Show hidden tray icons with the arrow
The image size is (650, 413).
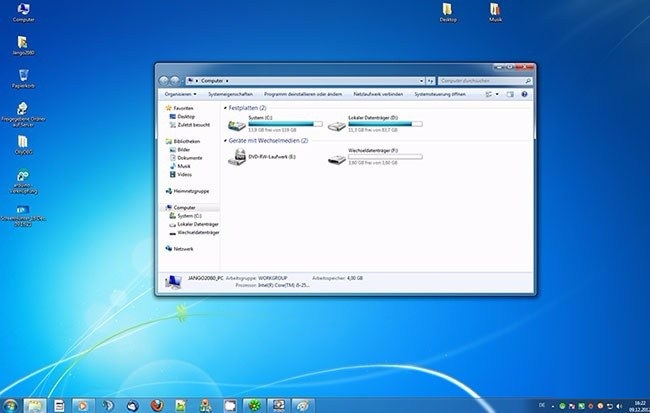tap(552, 406)
